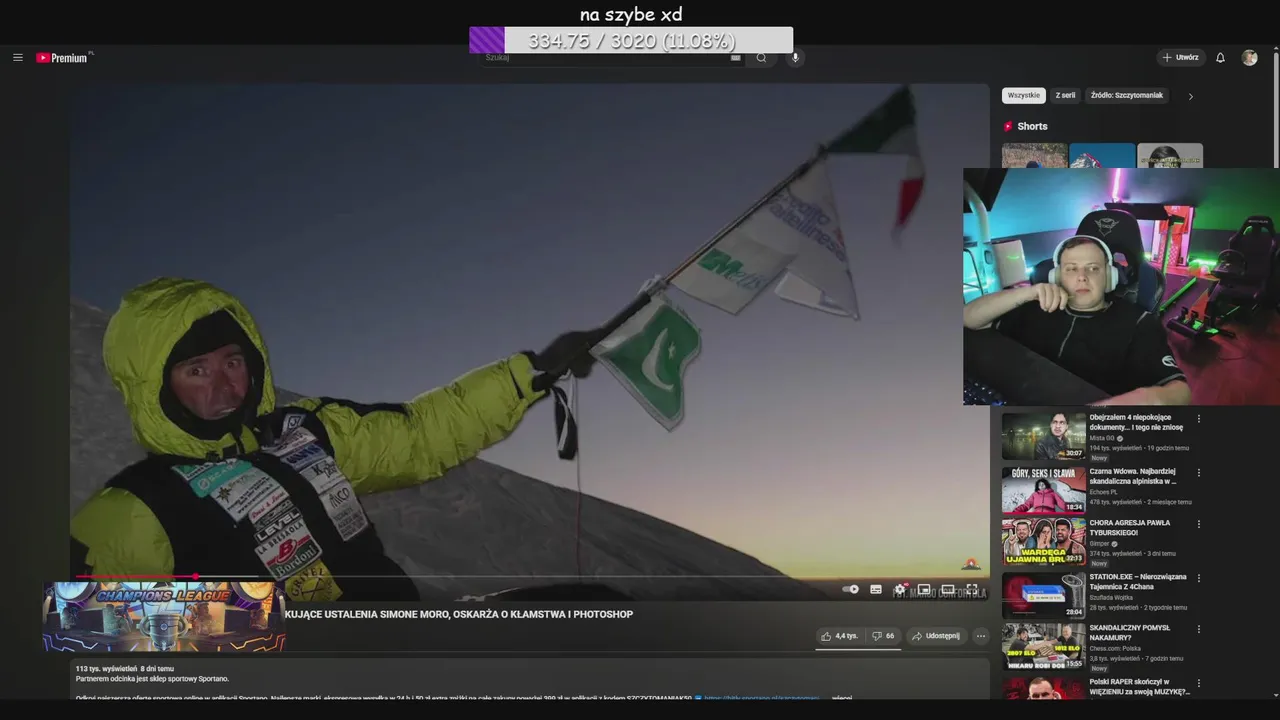1280x720 pixels.
Task: Select the Źródło: Szczytomaniak chip
Action: (x=1127, y=96)
